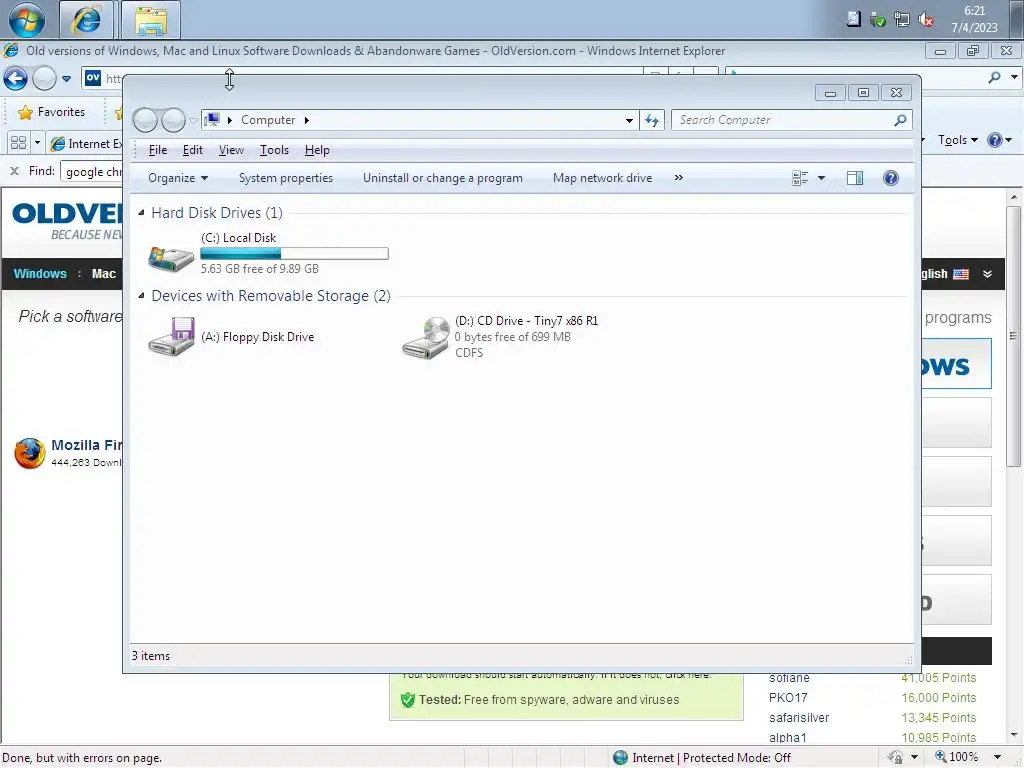Open the Help menu in Explorer

click(317, 150)
